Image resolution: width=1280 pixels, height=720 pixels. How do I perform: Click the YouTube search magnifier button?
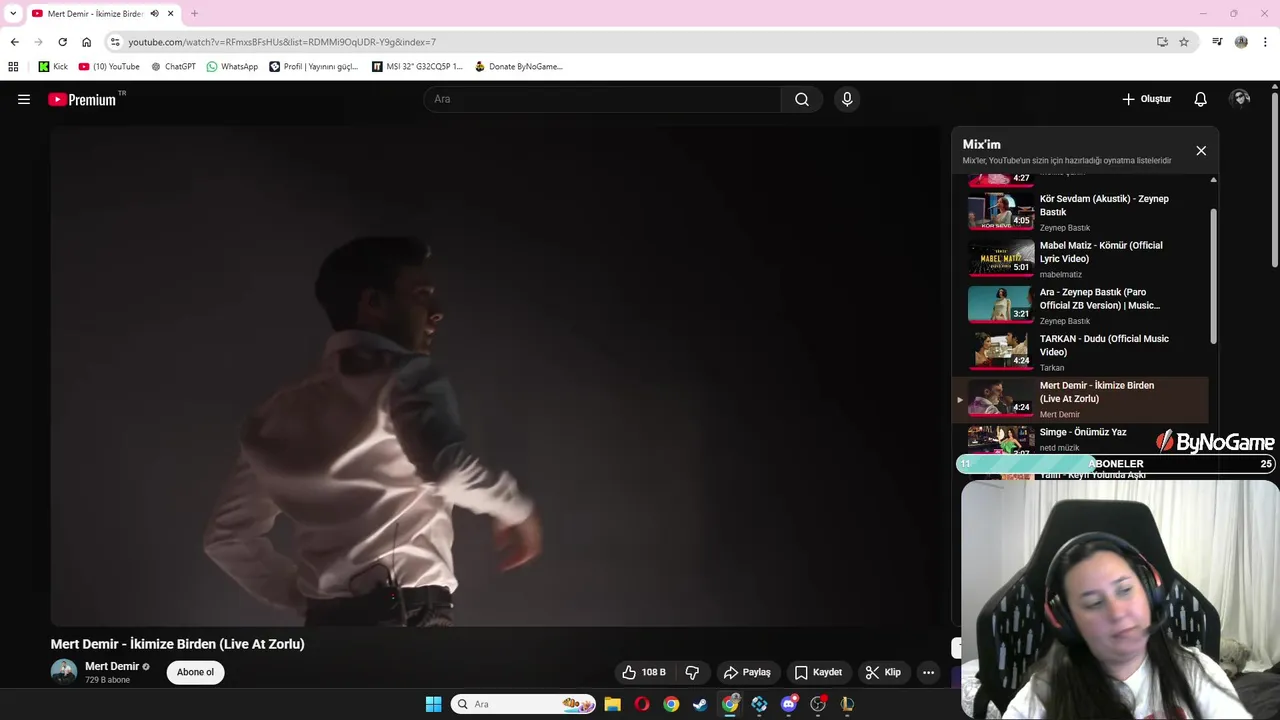(802, 99)
